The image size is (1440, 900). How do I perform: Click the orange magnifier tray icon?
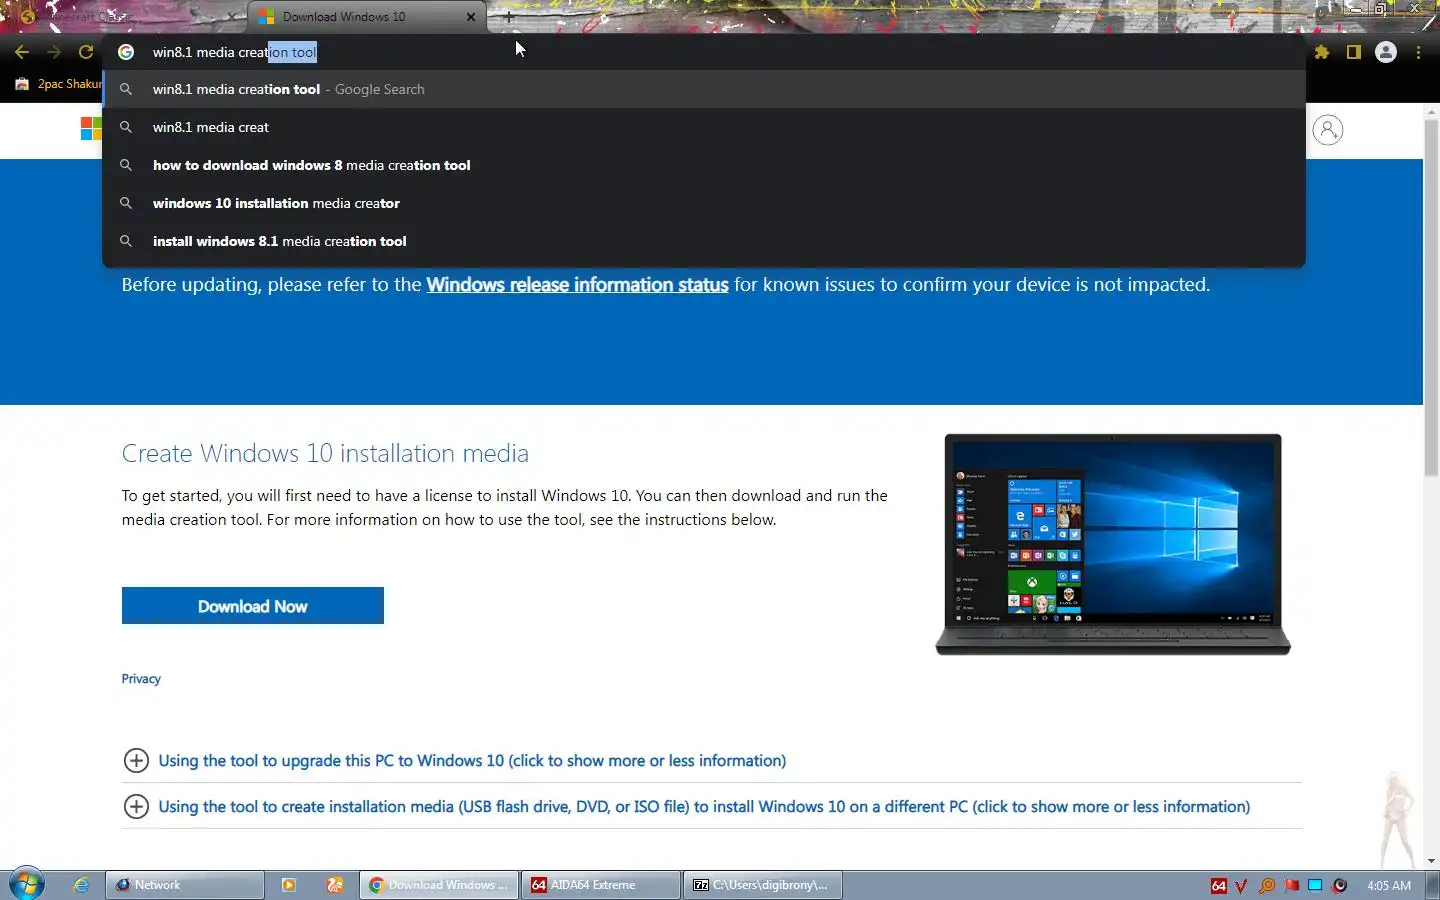point(1267,886)
